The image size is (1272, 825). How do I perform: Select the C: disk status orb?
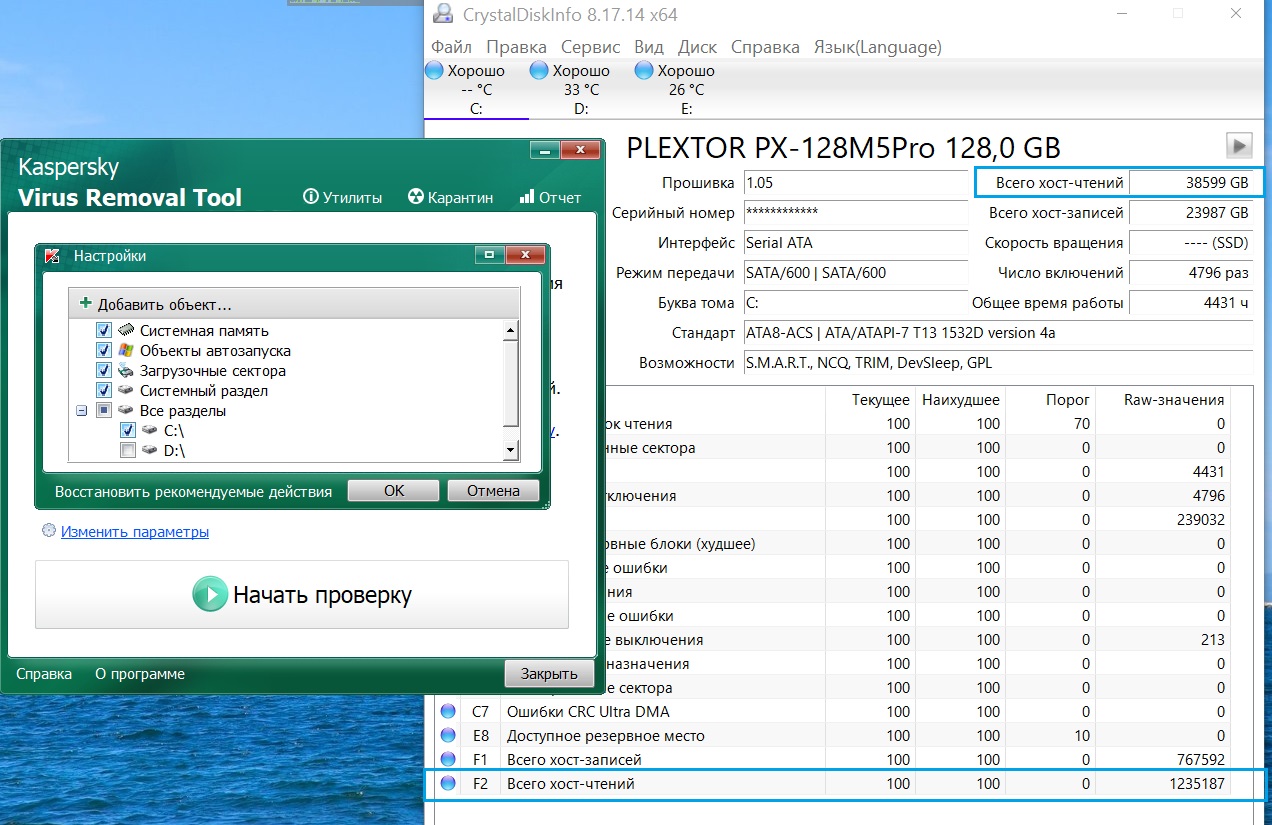pos(434,71)
